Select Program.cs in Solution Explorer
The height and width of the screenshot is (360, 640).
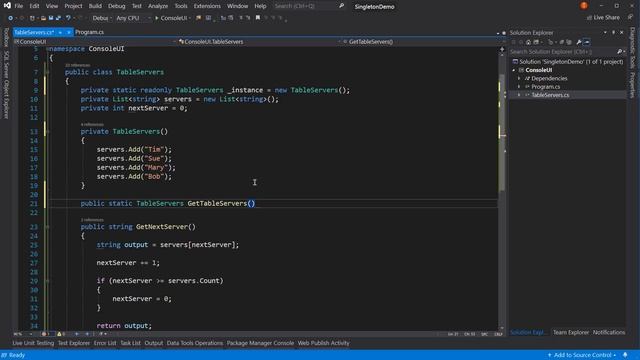tap(545, 87)
